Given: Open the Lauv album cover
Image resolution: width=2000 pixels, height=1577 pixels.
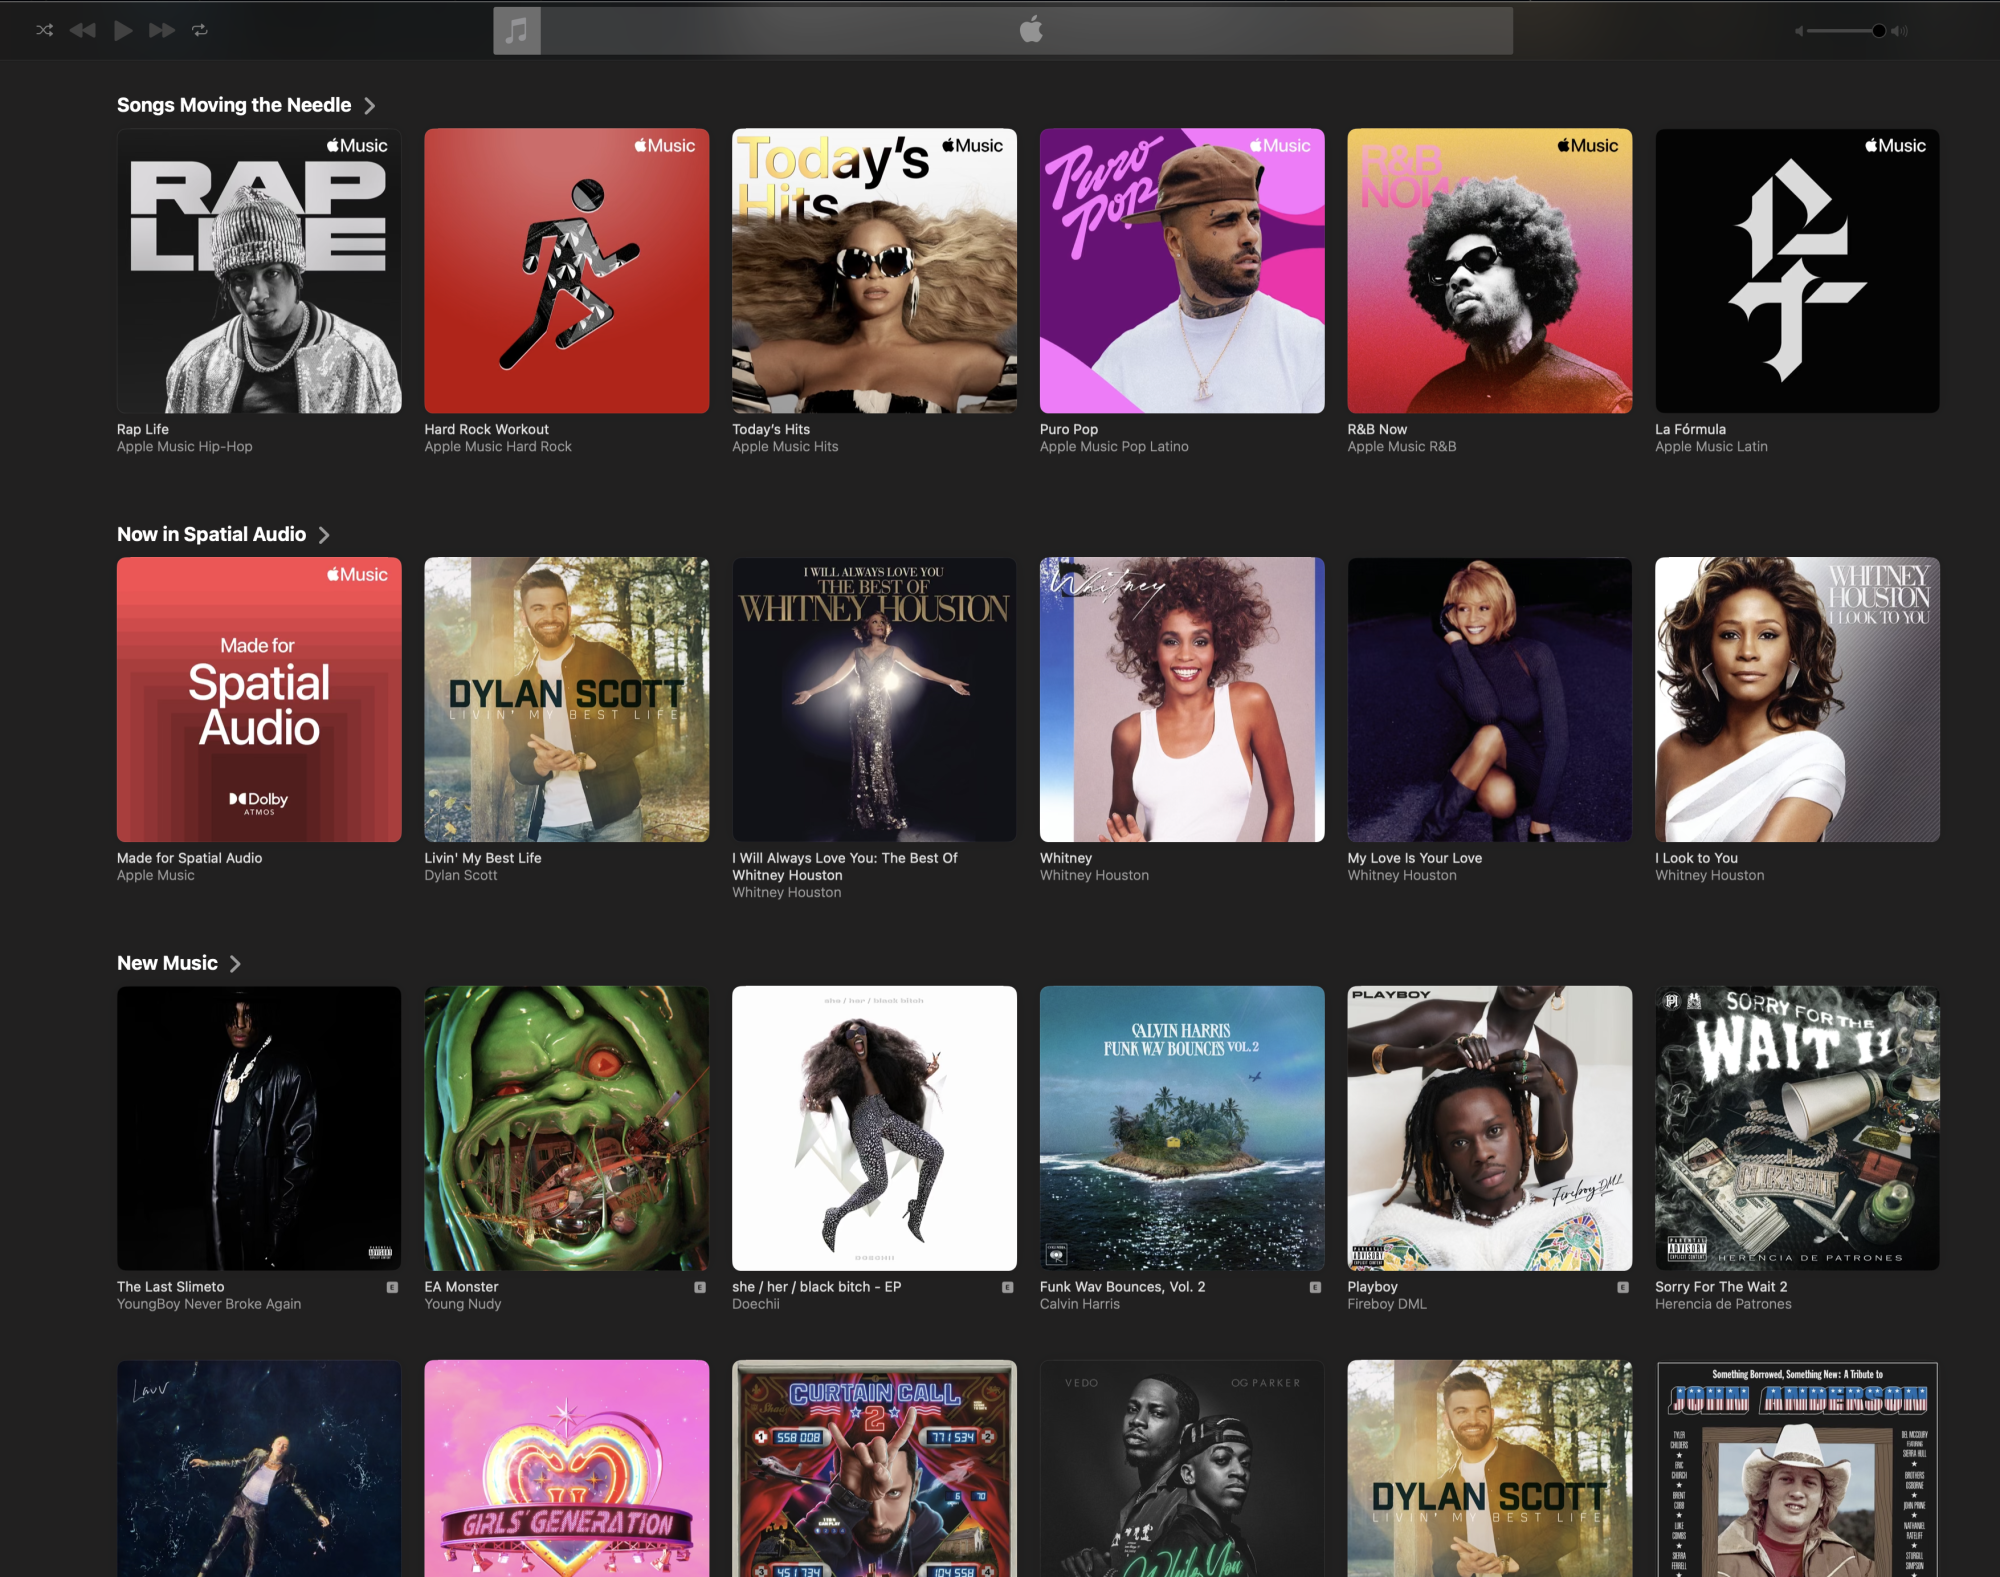Looking at the screenshot, I should [x=259, y=1469].
